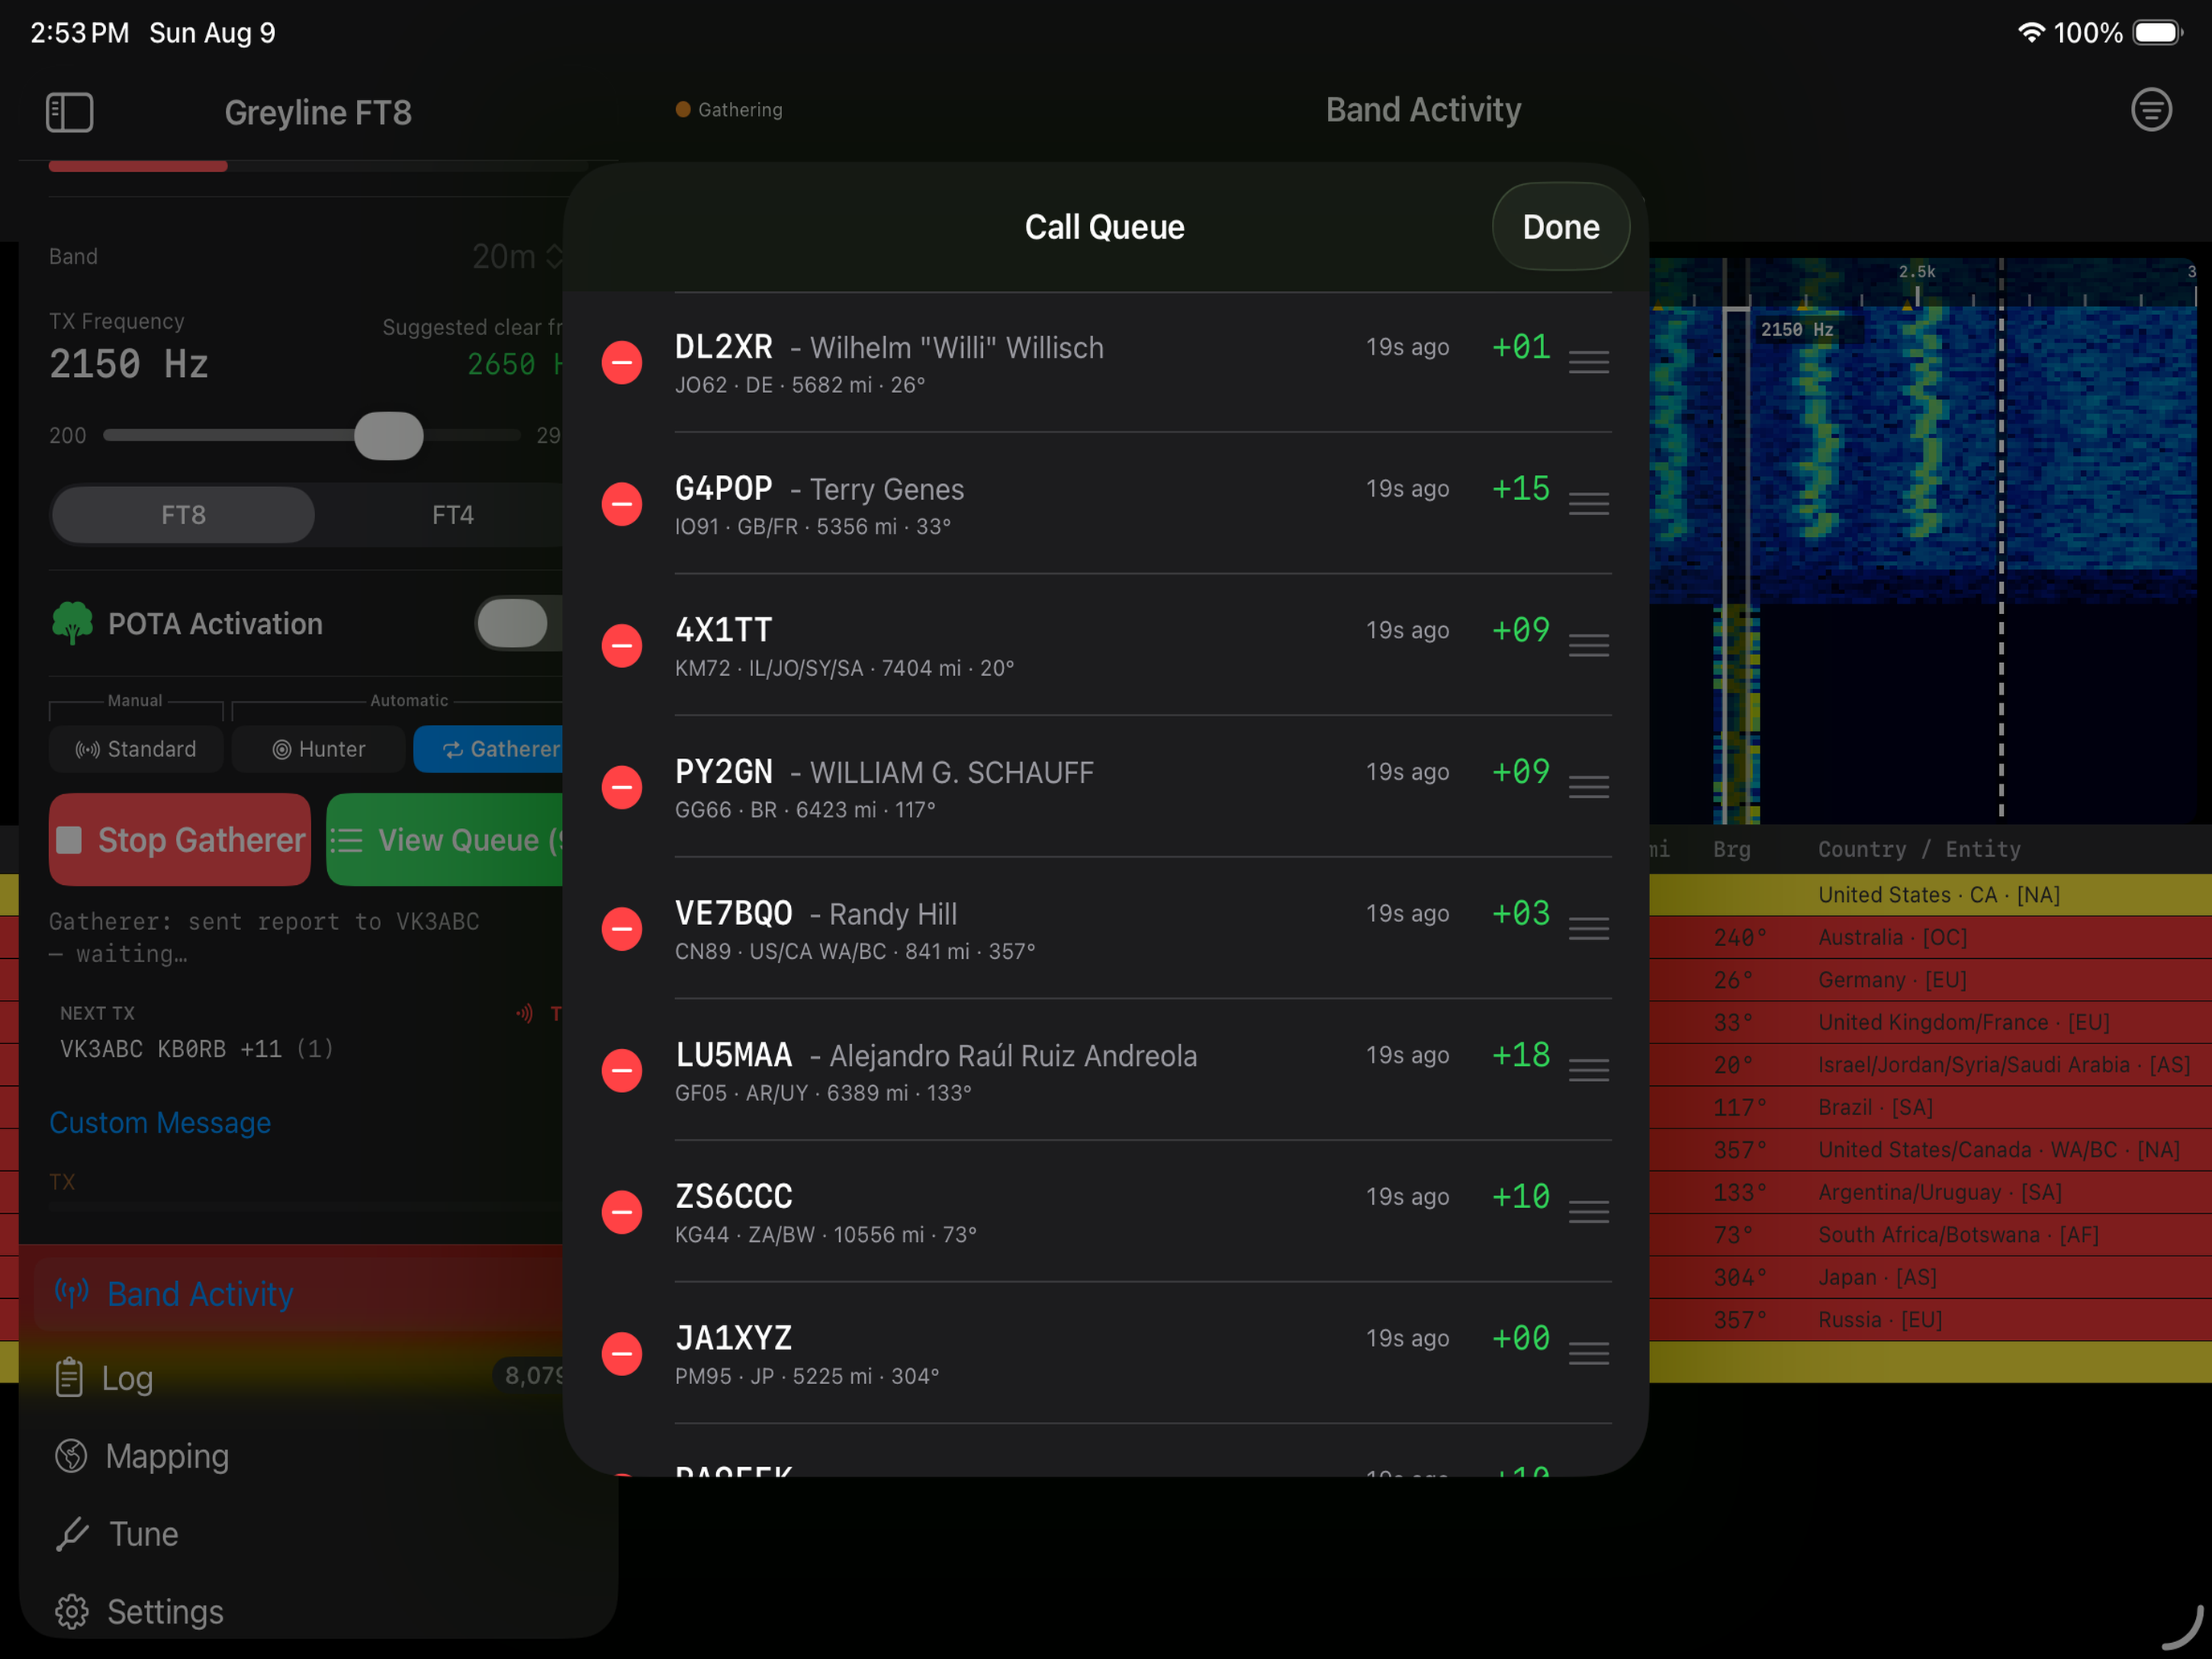
Task: Click the Brg column header
Action: click(1731, 849)
